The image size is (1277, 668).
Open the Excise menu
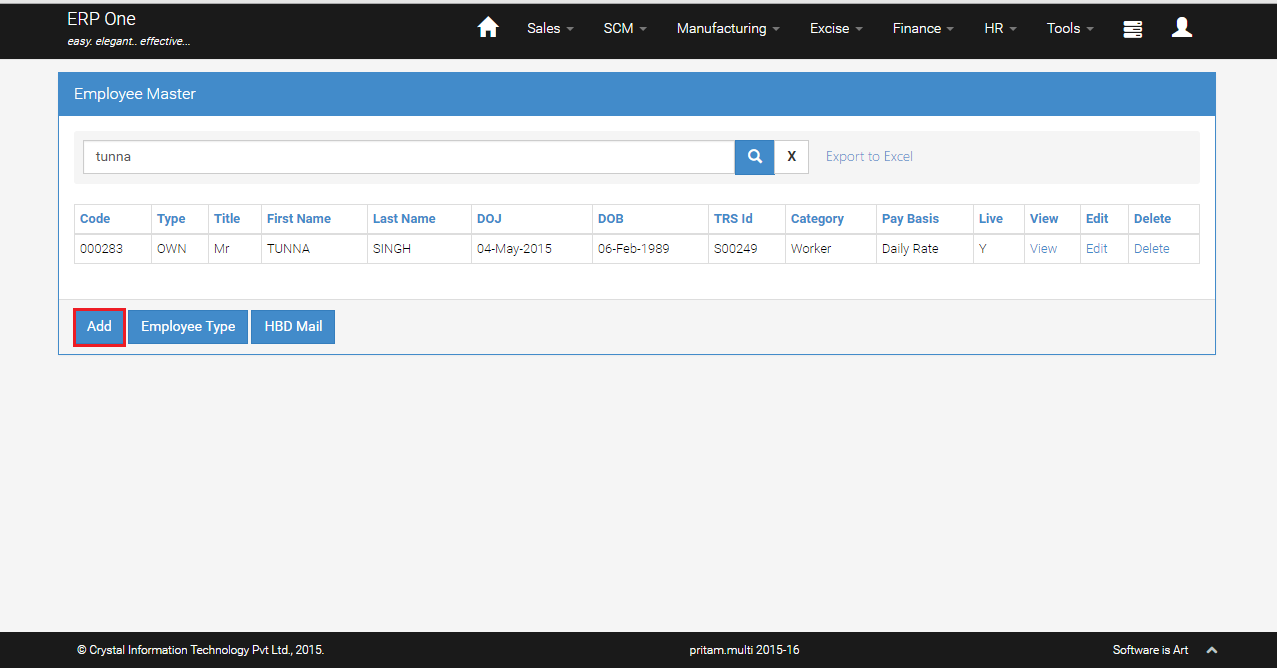pos(836,28)
